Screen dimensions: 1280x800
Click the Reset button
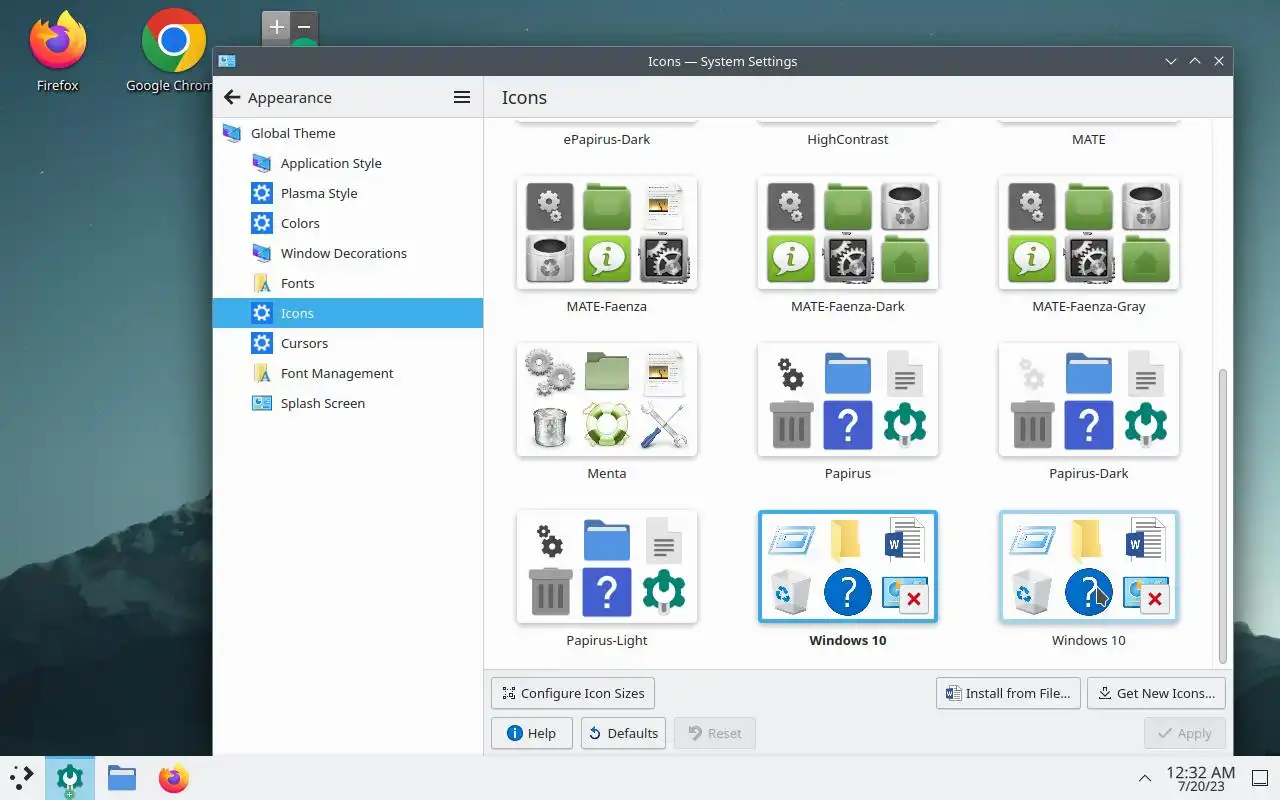[x=714, y=733]
